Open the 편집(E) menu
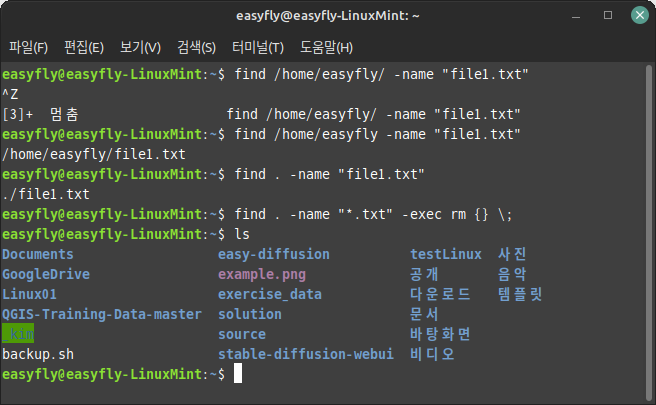This screenshot has width=656, height=405. coord(84,47)
